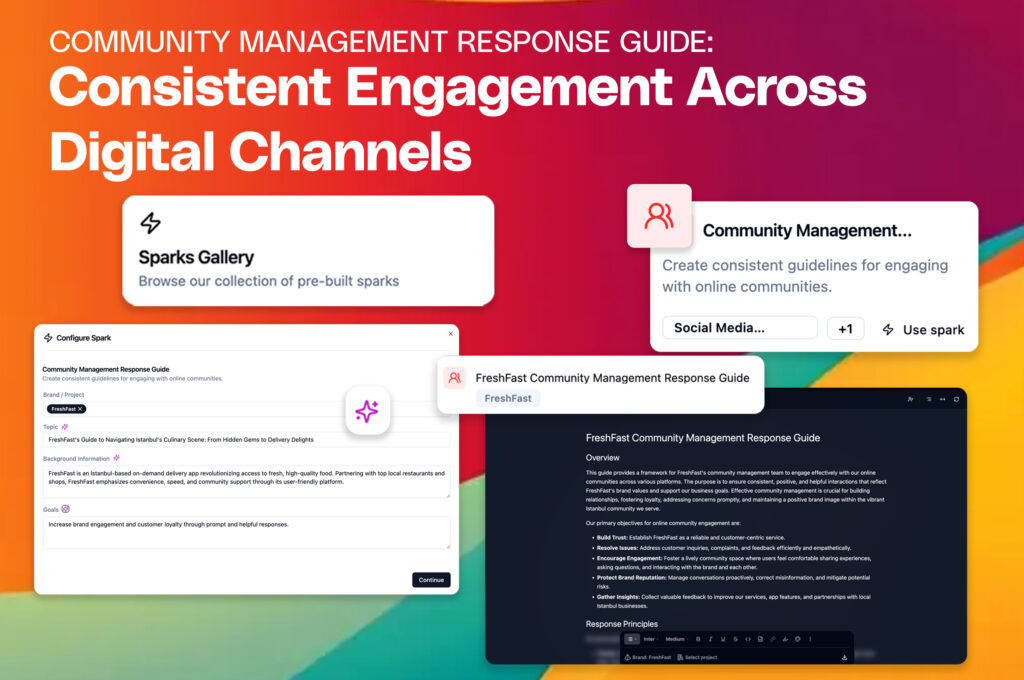Open the Select project selector
The width and height of the screenshot is (1024, 680).
tap(697, 657)
